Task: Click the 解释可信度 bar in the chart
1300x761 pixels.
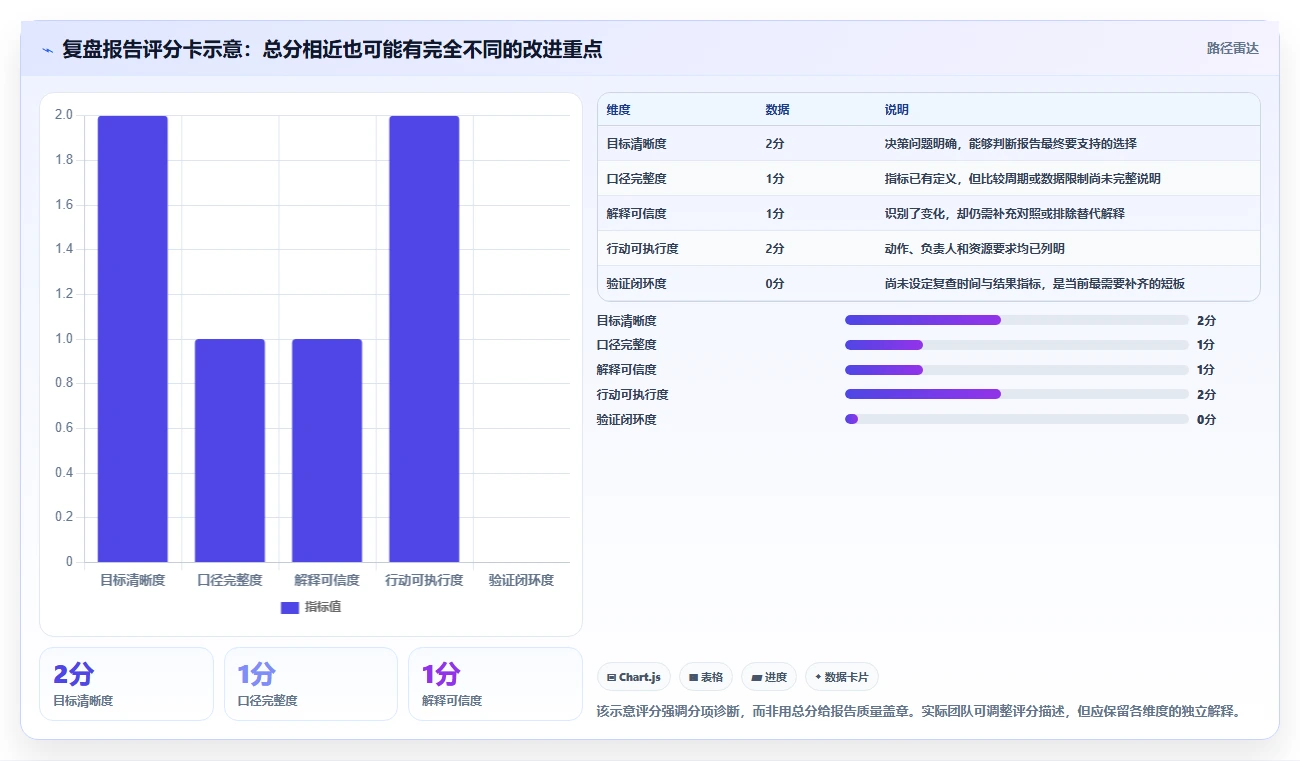Action: (327, 450)
